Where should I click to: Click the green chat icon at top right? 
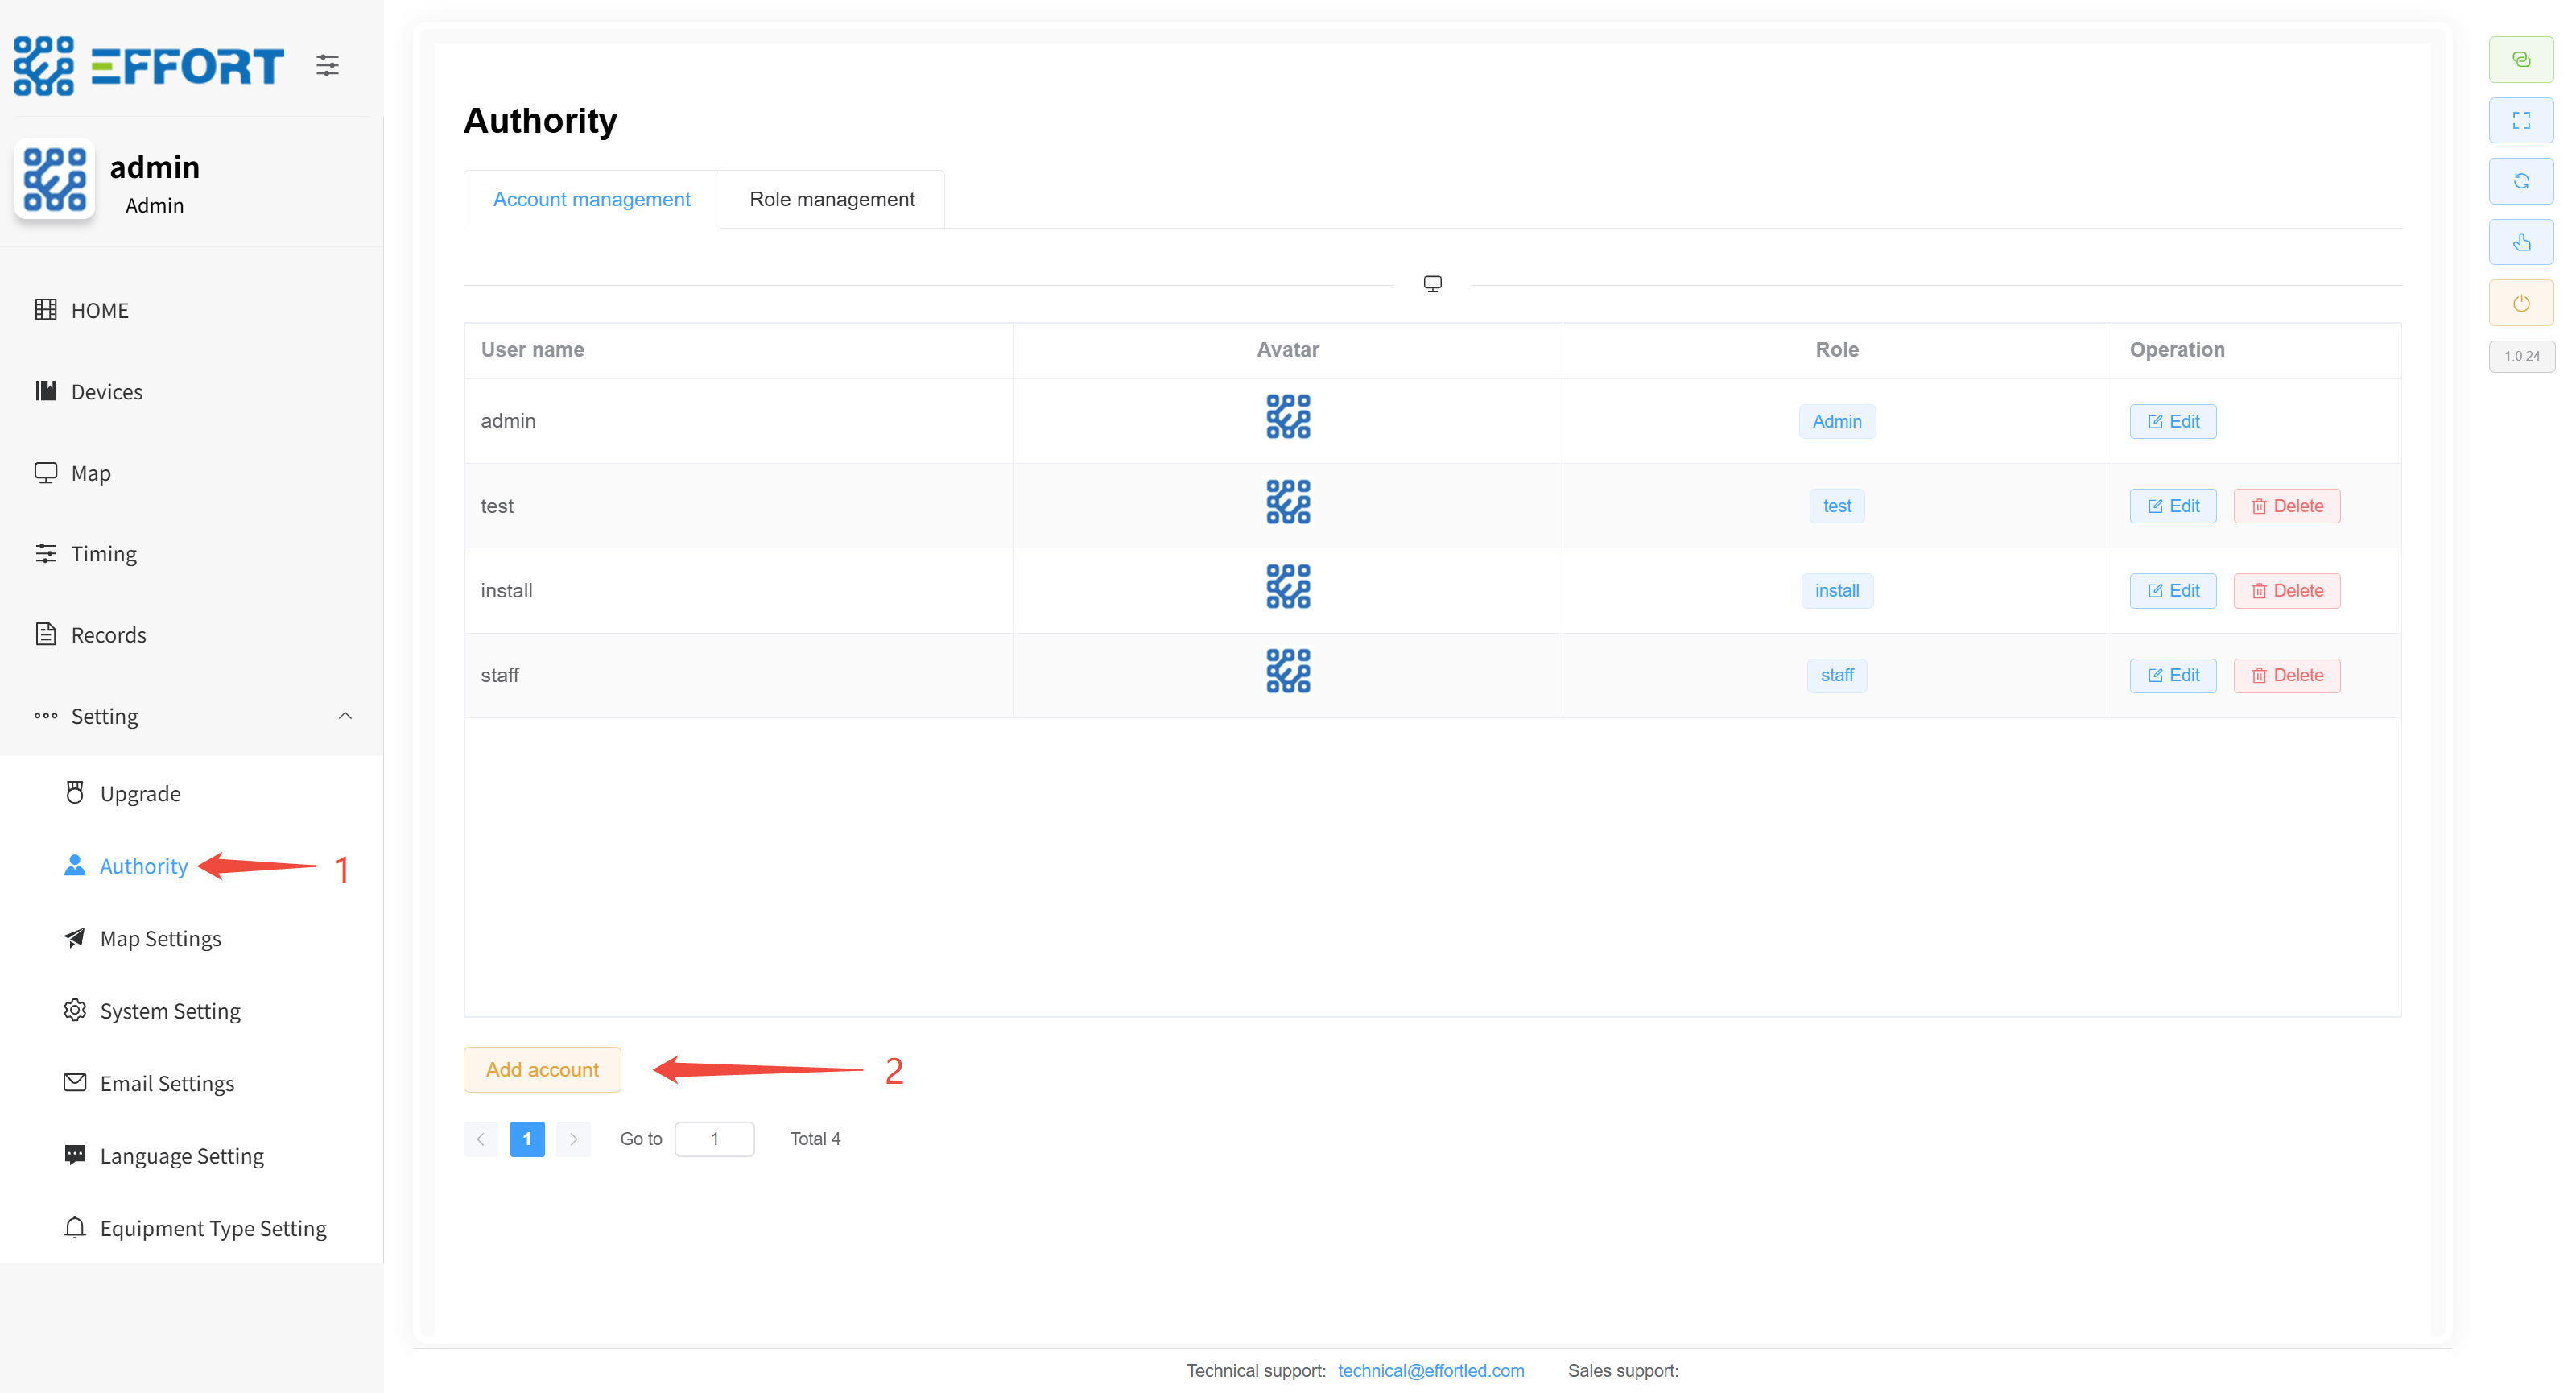[x=2520, y=60]
